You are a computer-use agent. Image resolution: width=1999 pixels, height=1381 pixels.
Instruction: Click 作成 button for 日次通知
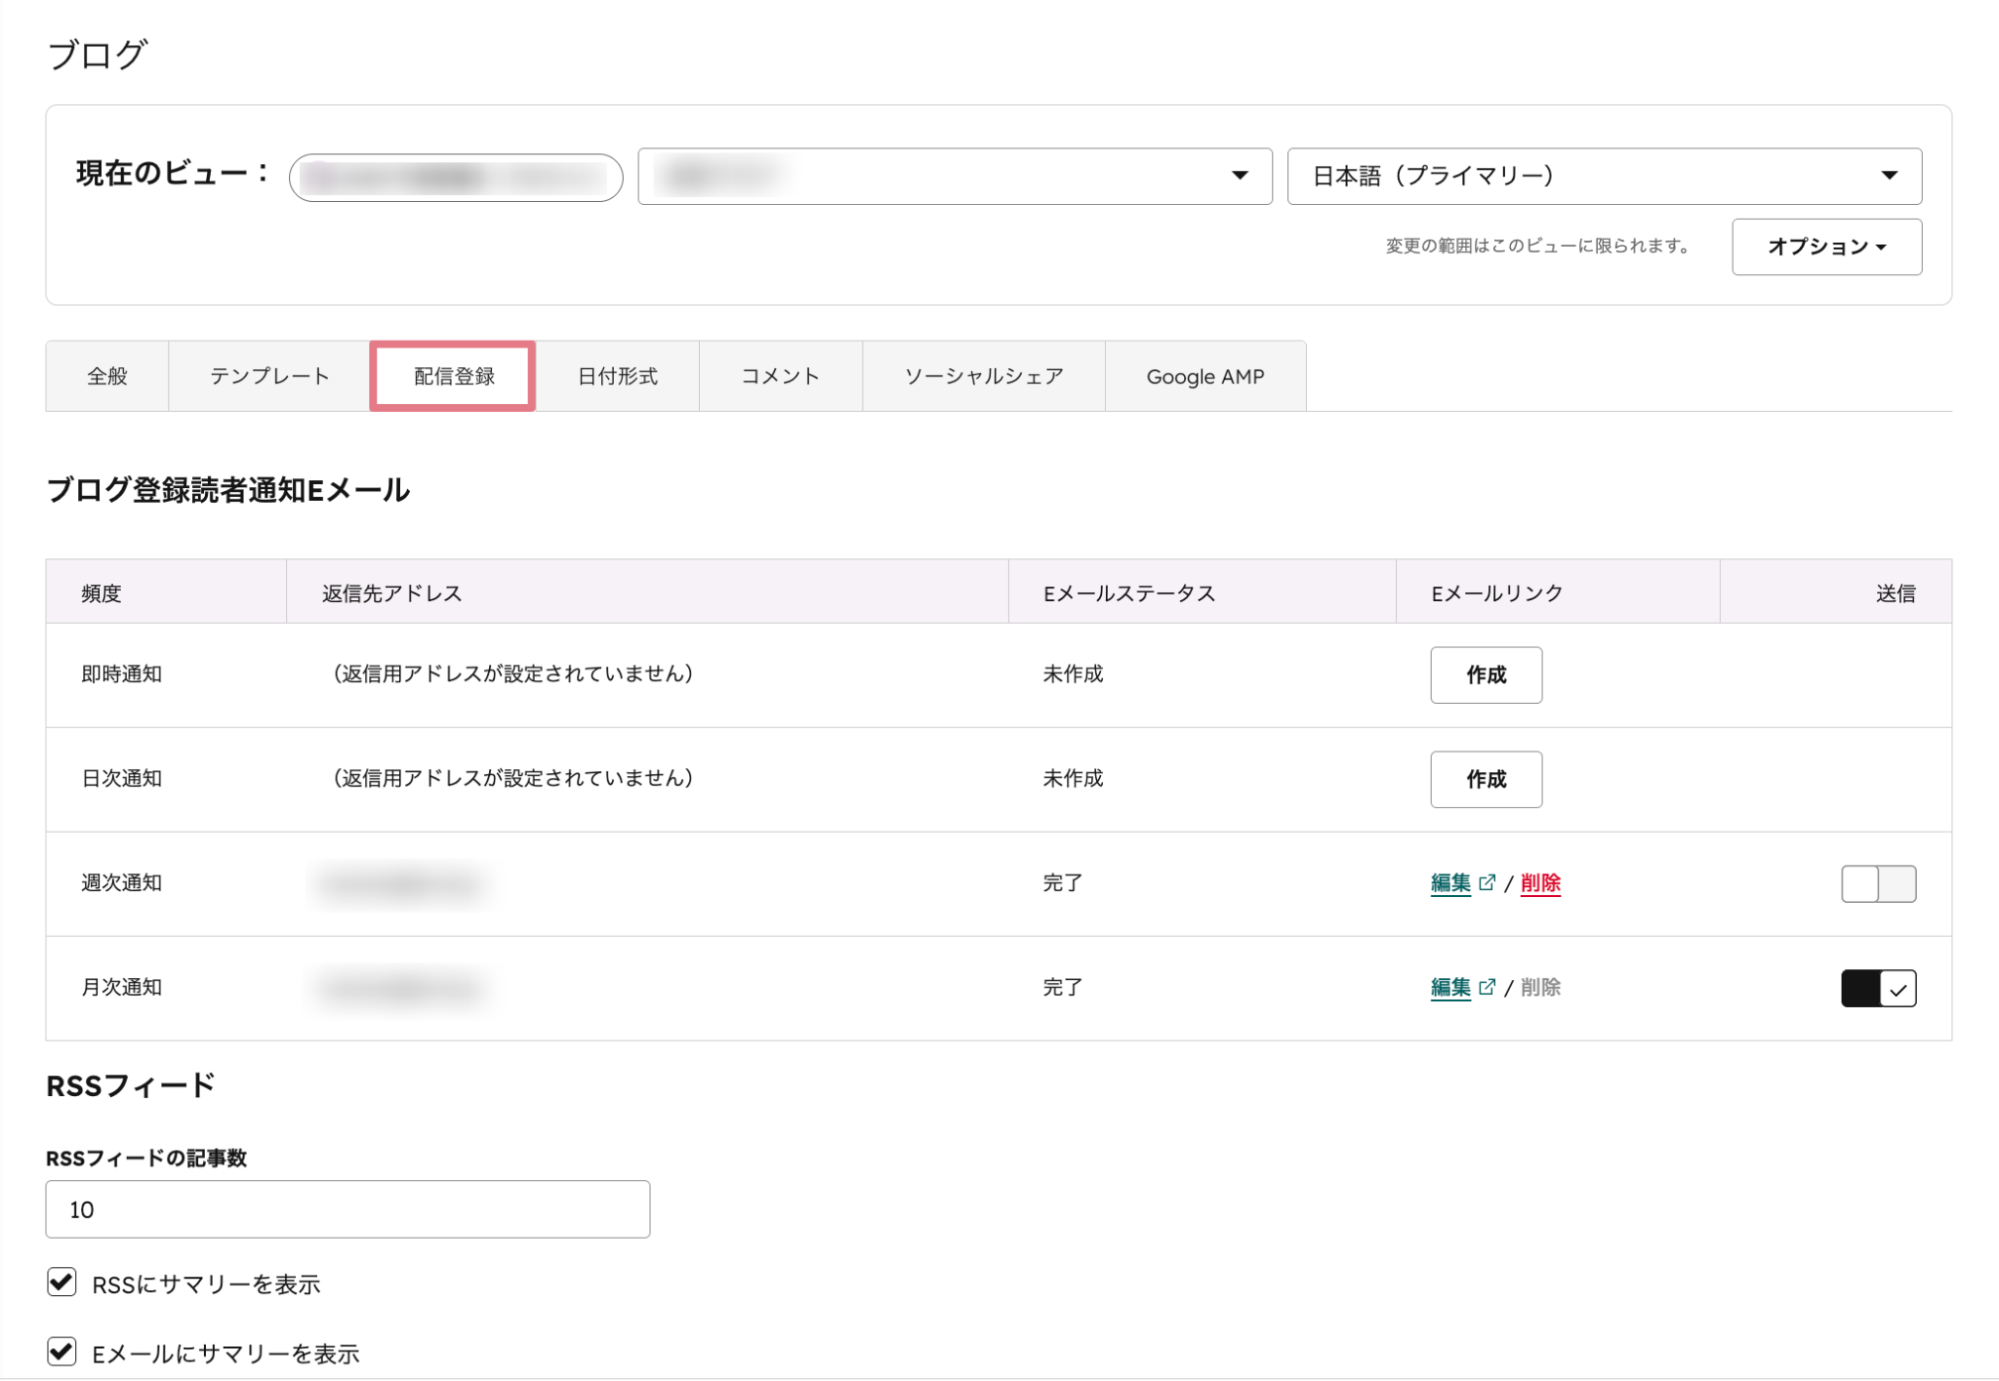[x=1485, y=779]
